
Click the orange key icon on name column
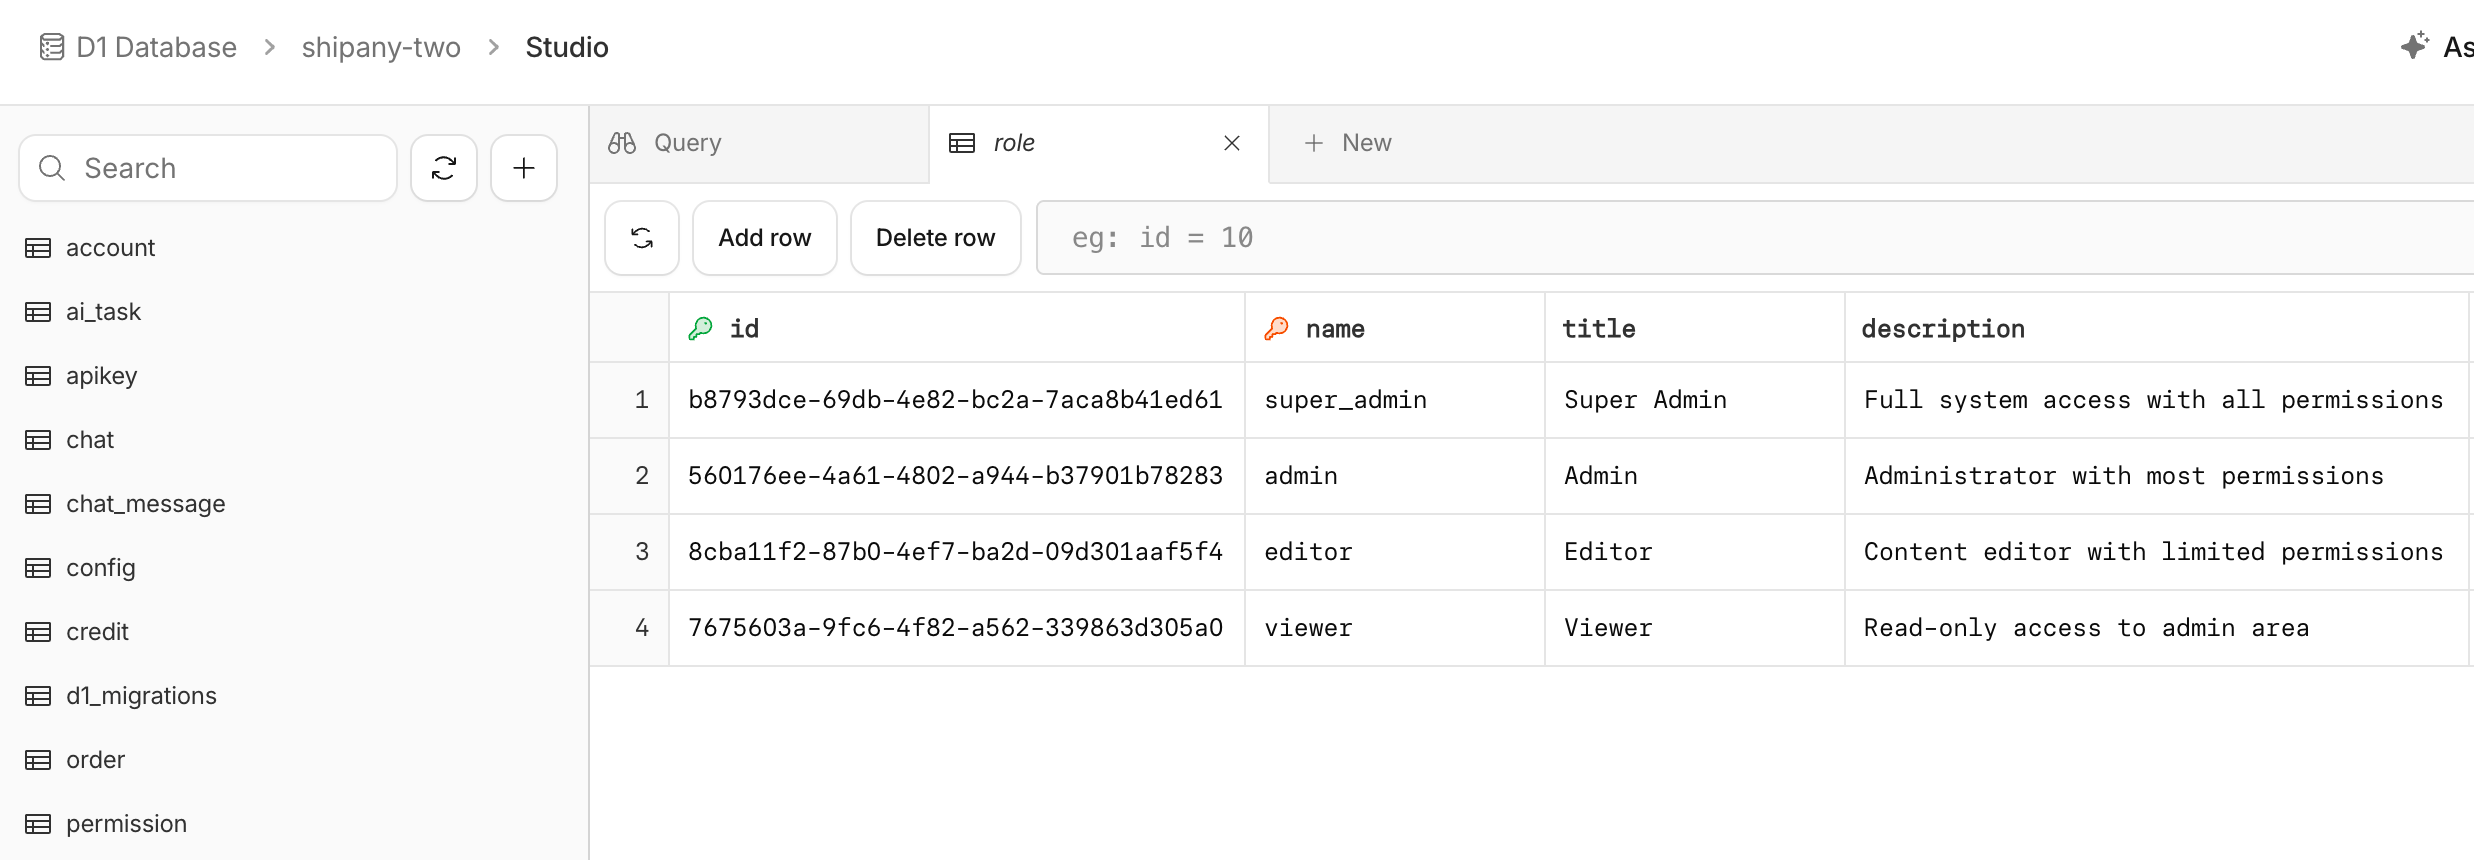[1276, 328]
